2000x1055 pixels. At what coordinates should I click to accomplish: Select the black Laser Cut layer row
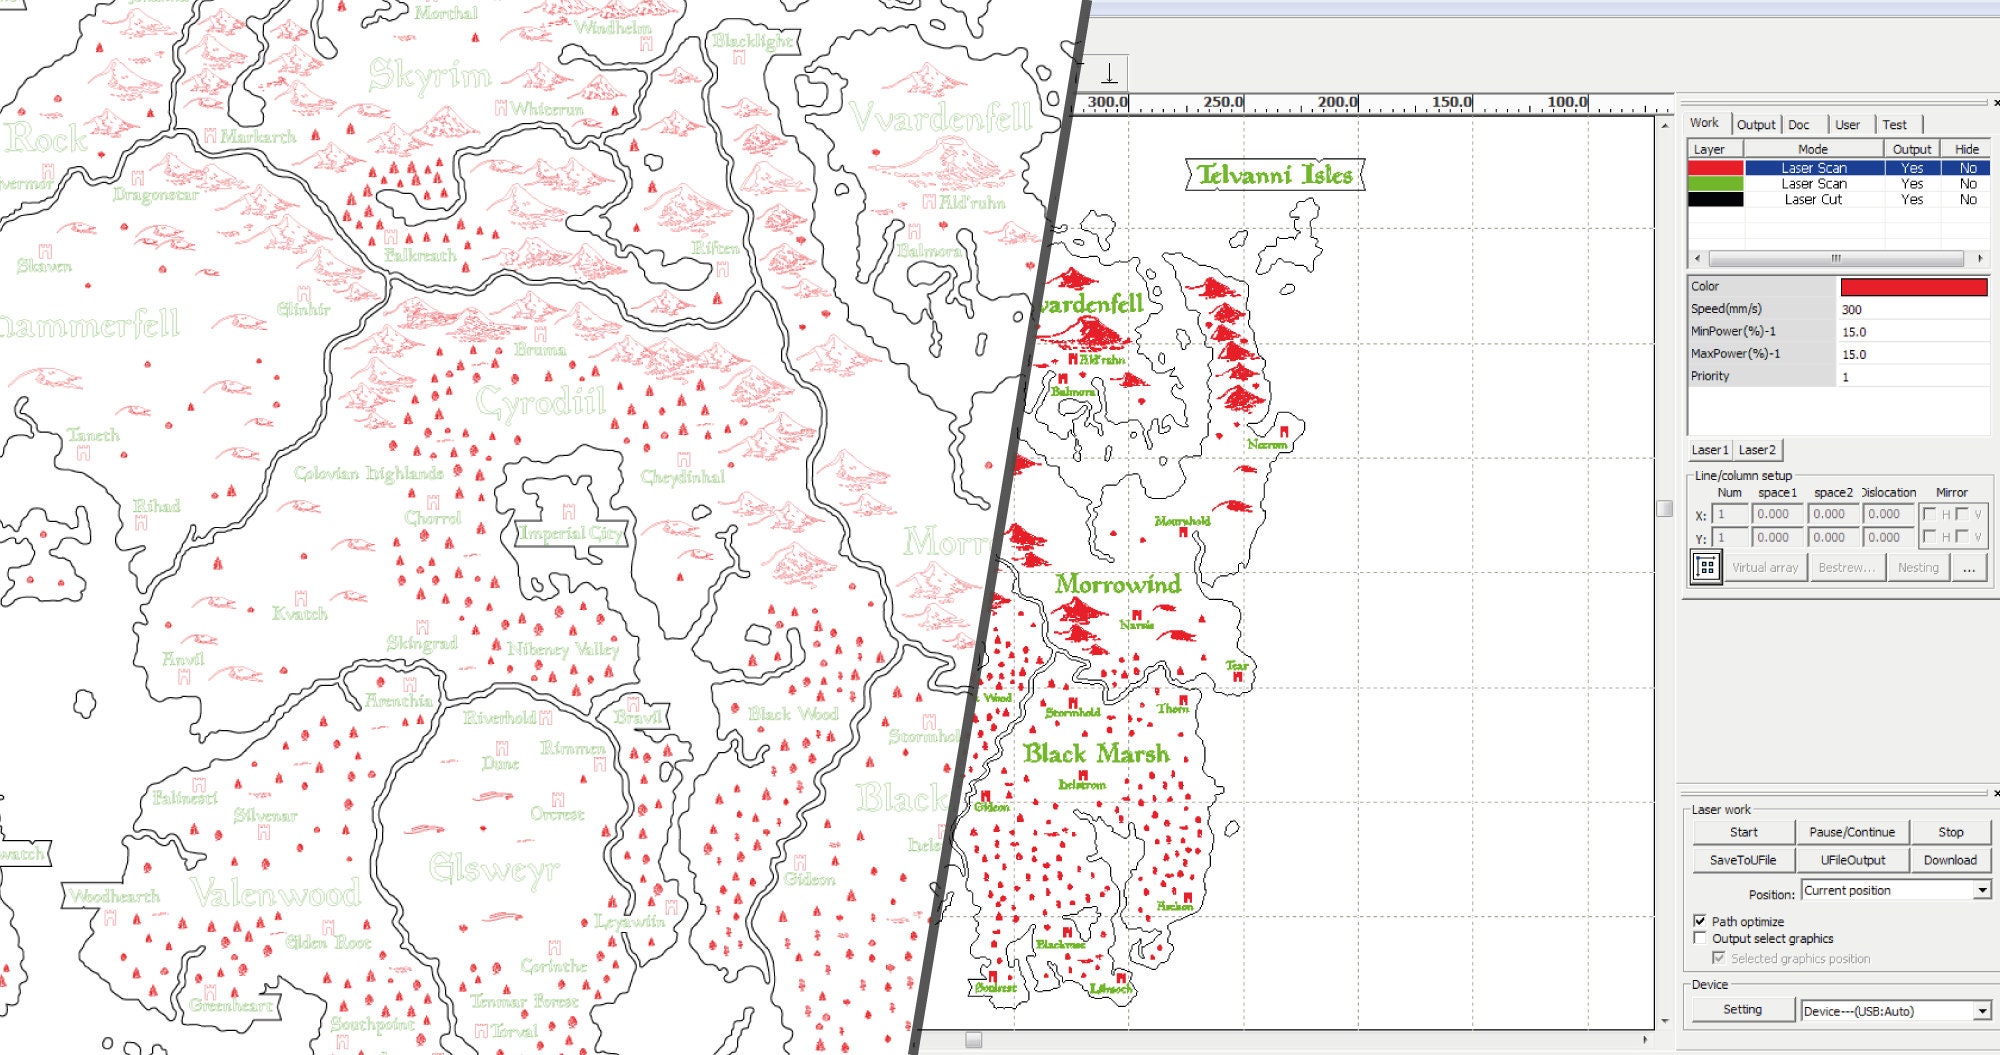[1838, 200]
